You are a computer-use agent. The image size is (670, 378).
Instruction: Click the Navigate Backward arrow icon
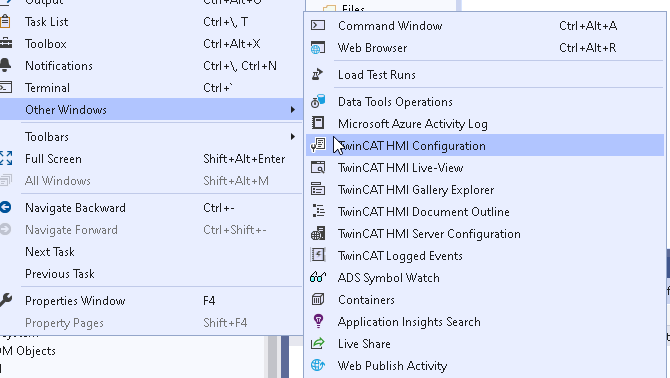point(5,207)
